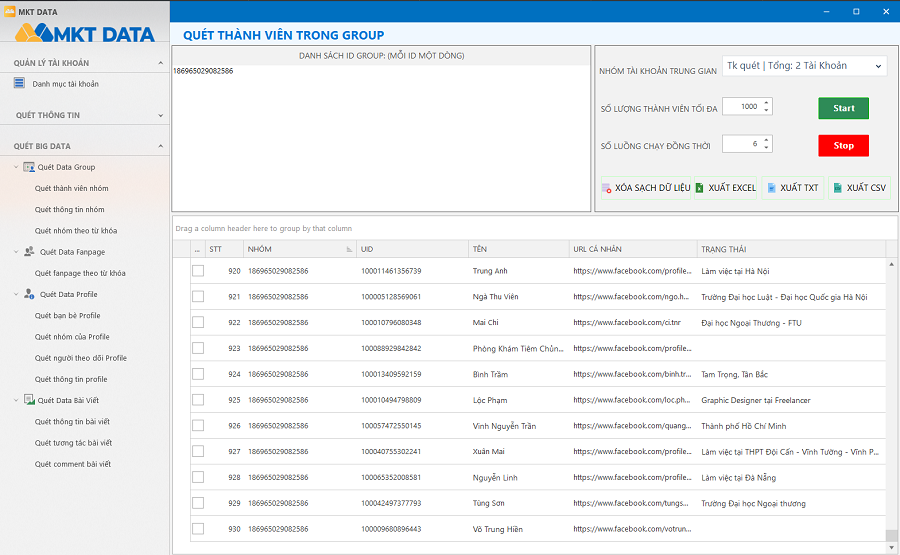Select checkbox for row 925 Lộc Phạm
This screenshot has height=555, width=900.
pyautogui.click(x=198, y=400)
